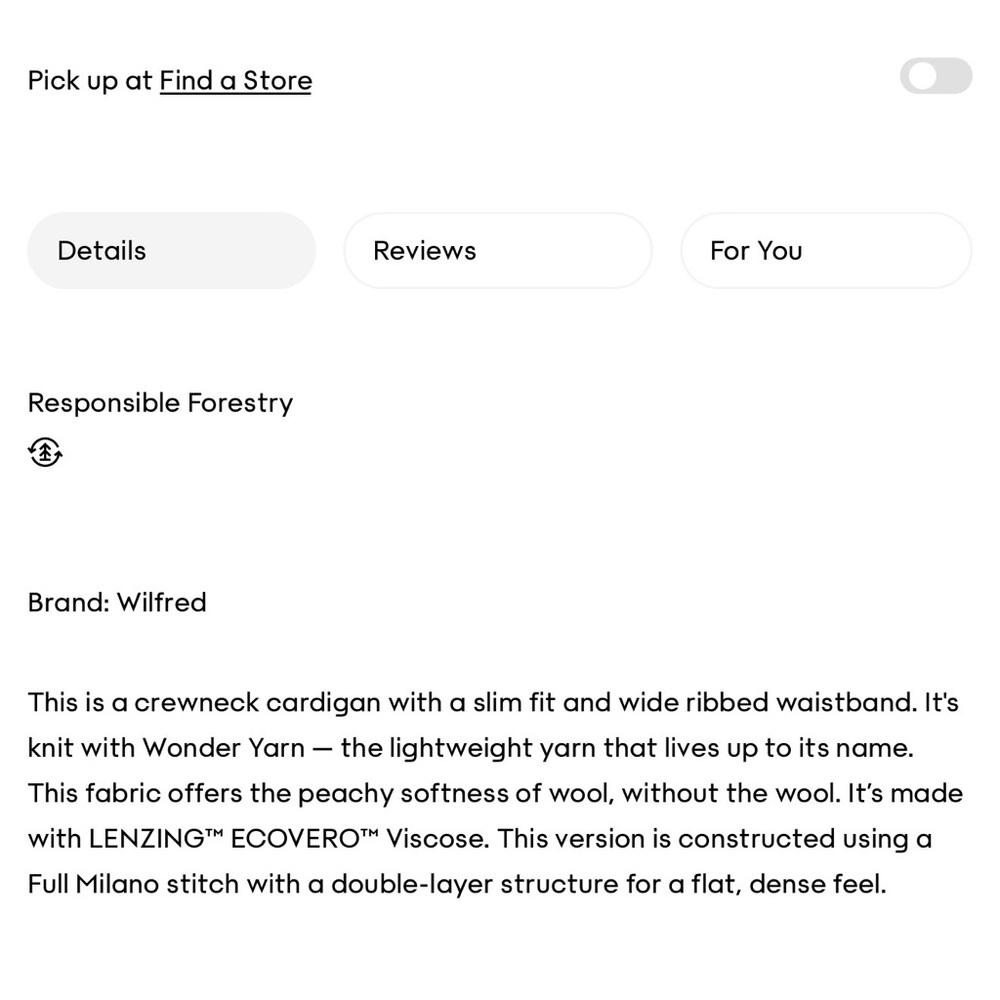Switch to the Reviews tab
This screenshot has width=1000, height=1000.
[498, 251]
